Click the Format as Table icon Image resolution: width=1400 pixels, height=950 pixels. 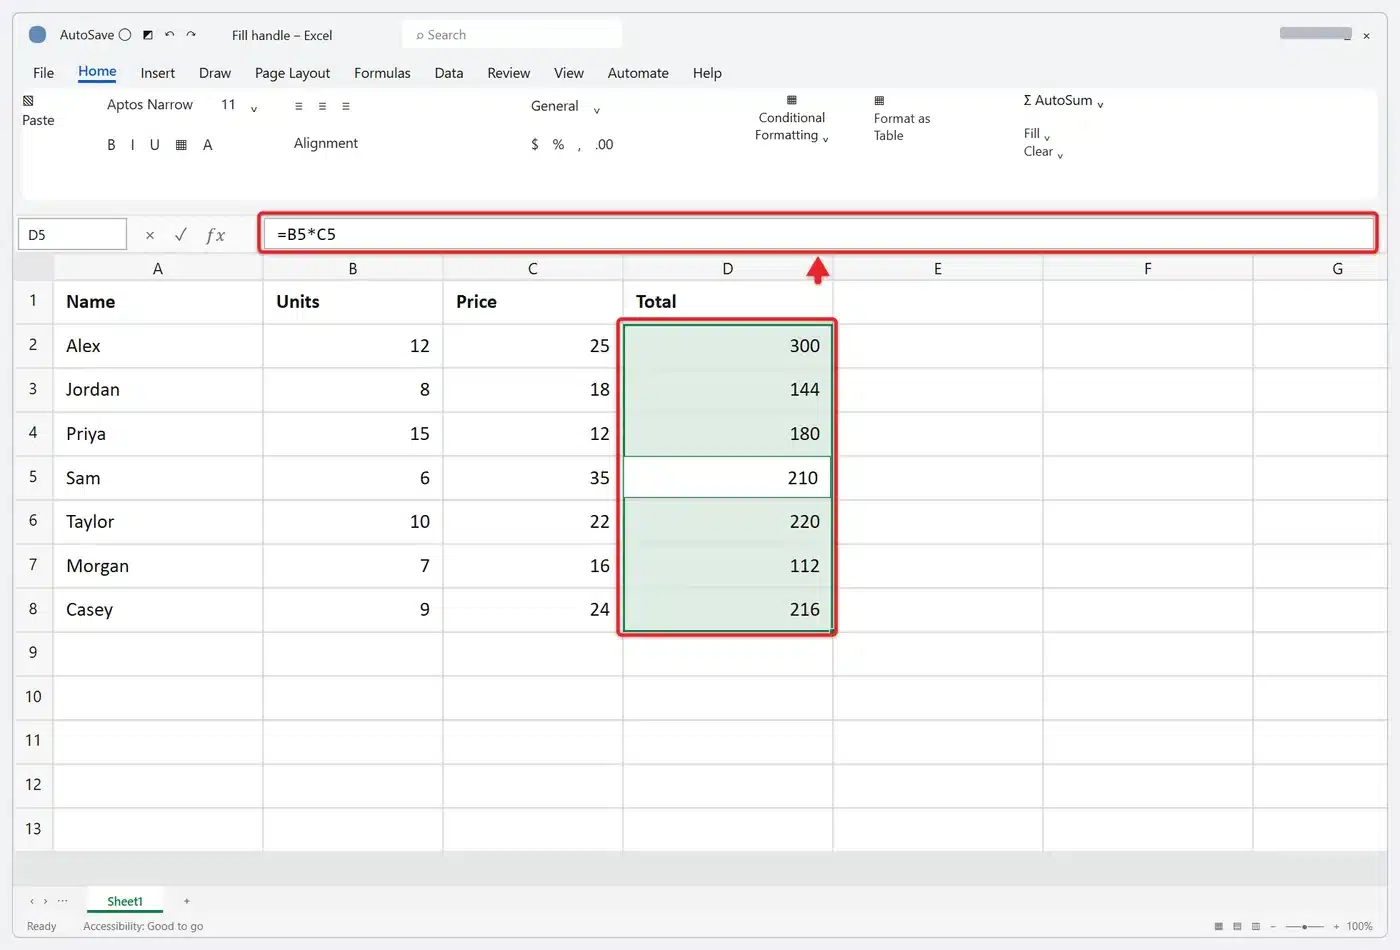point(879,101)
